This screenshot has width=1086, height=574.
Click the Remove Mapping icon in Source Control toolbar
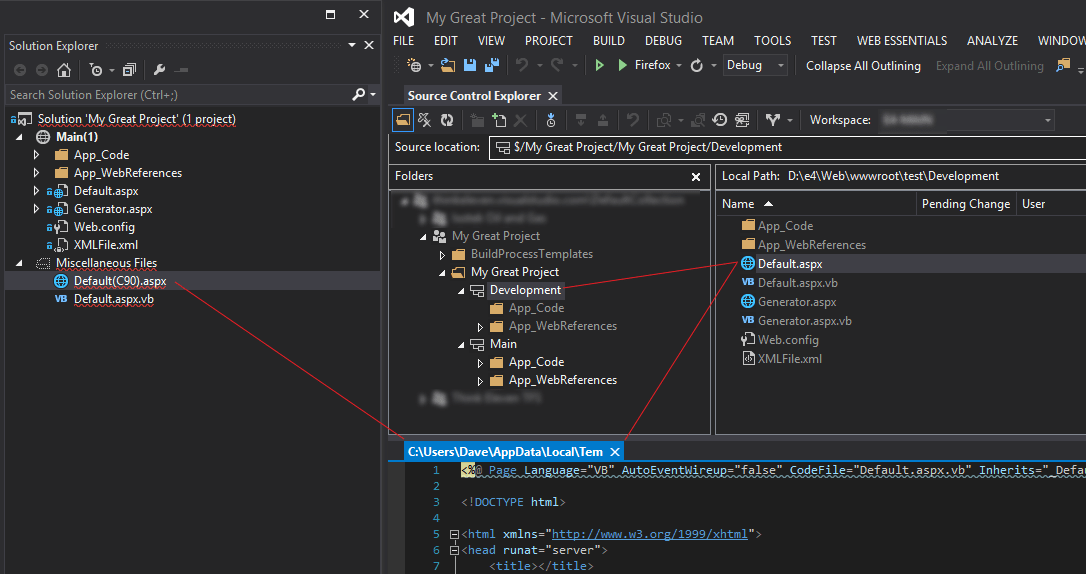[x=425, y=120]
